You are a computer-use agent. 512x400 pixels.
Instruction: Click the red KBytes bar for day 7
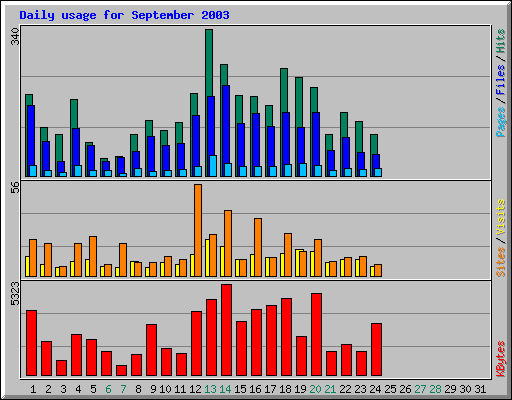121,370
